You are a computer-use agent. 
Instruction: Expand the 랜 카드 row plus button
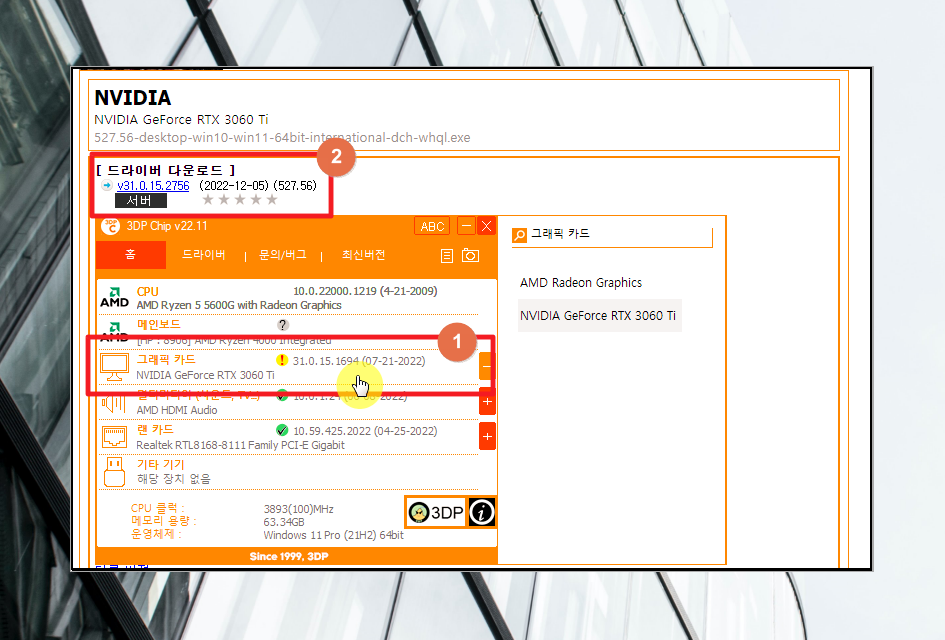coord(487,436)
